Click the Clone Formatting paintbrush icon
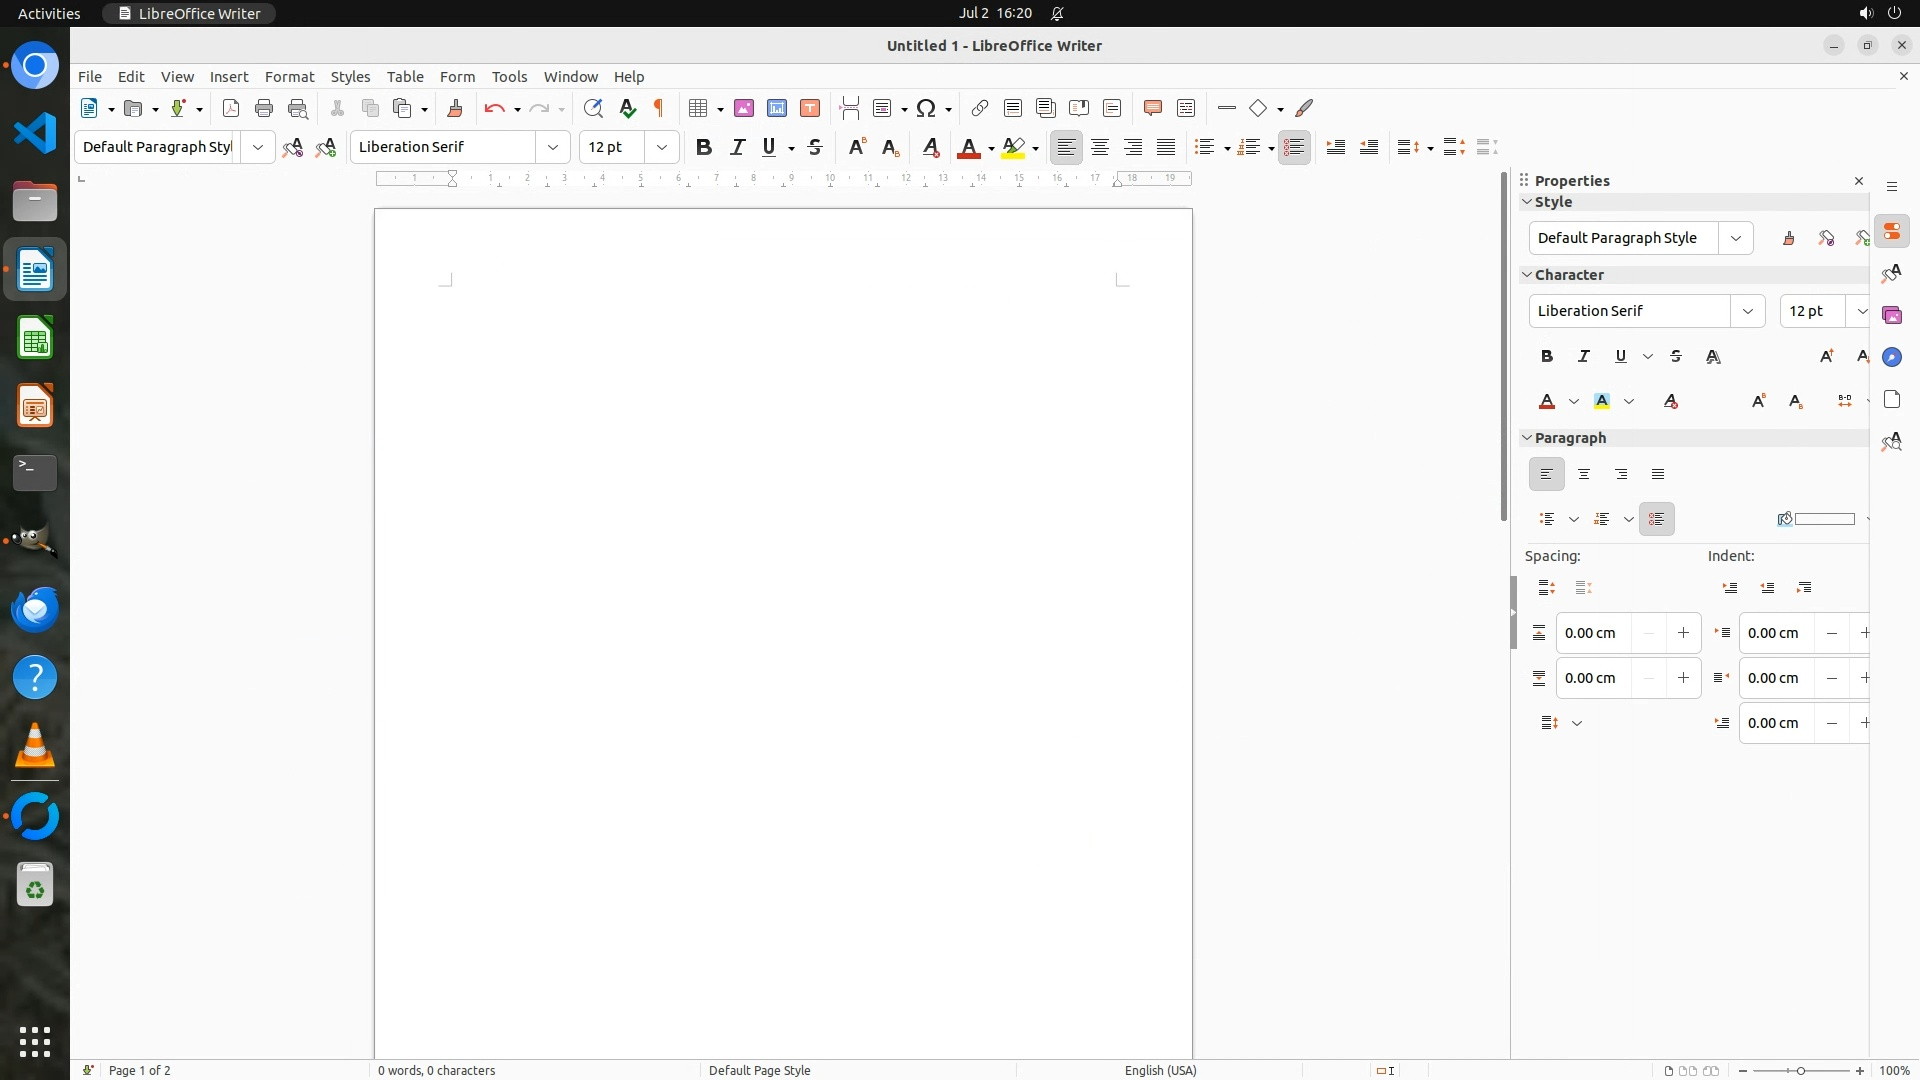 pyautogui.click(x=455, y=108)
